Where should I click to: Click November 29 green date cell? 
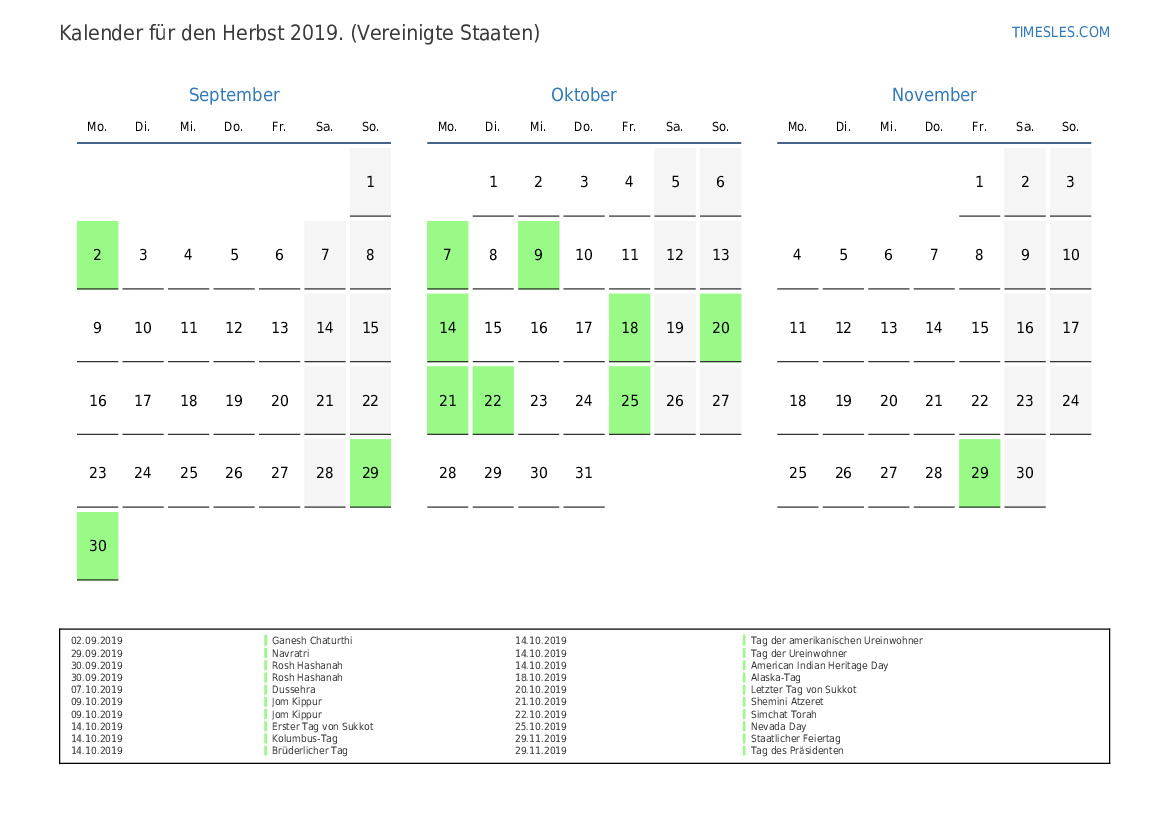point(979,473)
